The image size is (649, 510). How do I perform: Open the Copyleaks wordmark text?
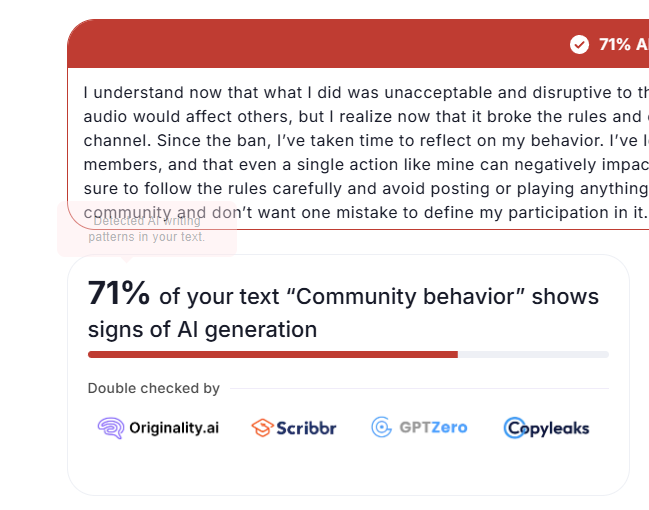click(x=553, y=428)
